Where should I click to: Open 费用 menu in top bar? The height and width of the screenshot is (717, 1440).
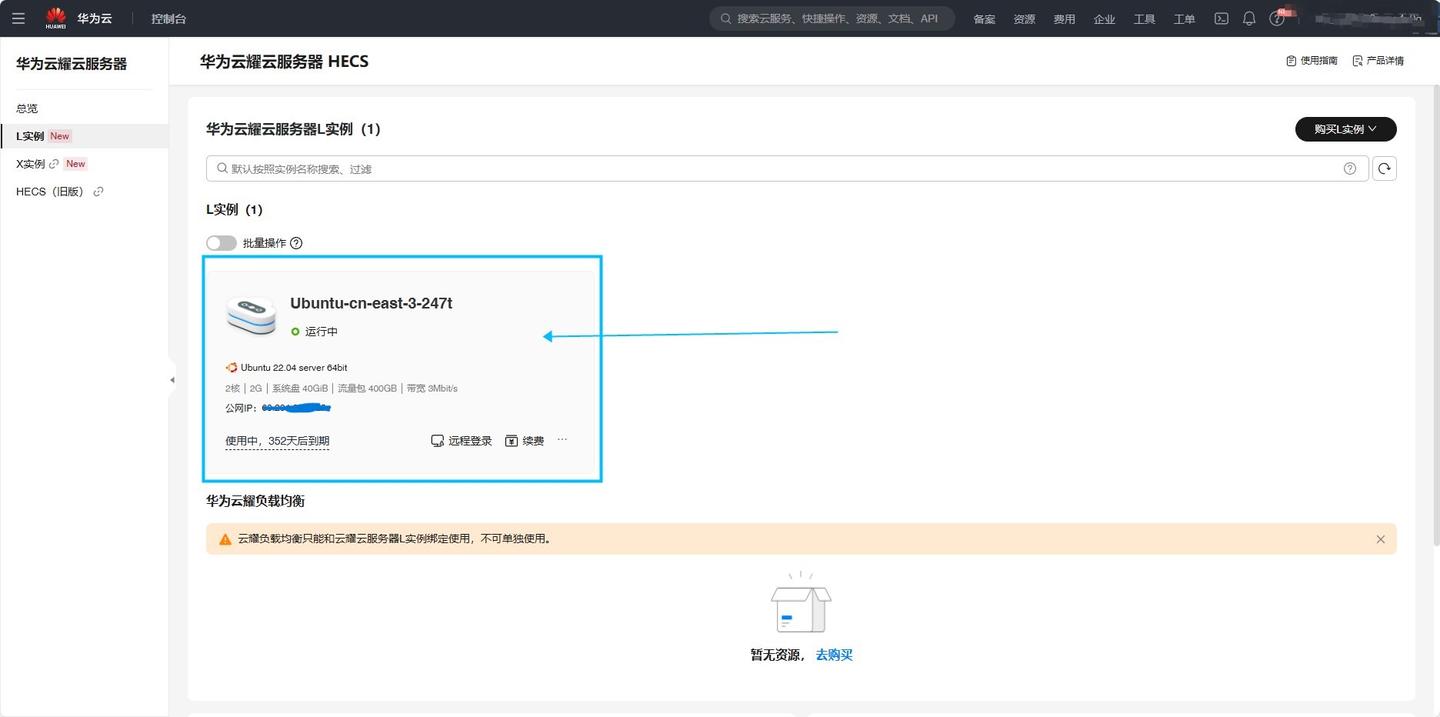click(1064, 19)
